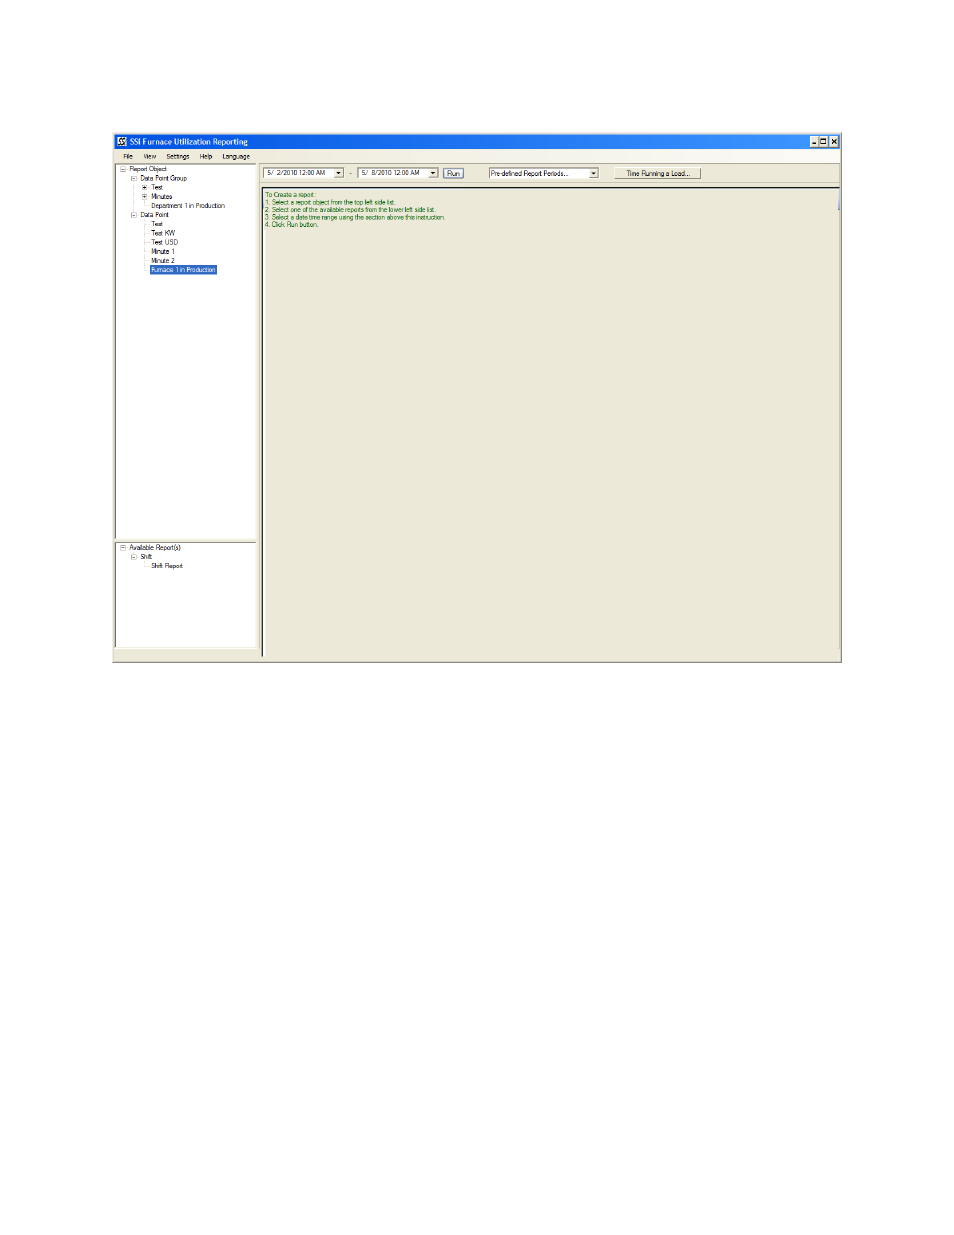Viewport: 954px width, 1235px height.
Task: Click the '4. Click Run button.' instruction line
Action: point(292,225)
